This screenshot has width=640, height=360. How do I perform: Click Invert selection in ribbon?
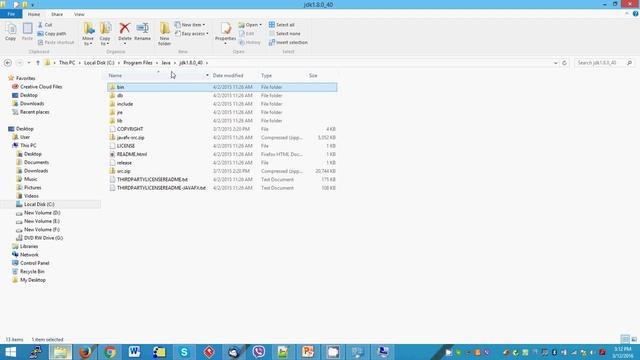coord(288,42)
